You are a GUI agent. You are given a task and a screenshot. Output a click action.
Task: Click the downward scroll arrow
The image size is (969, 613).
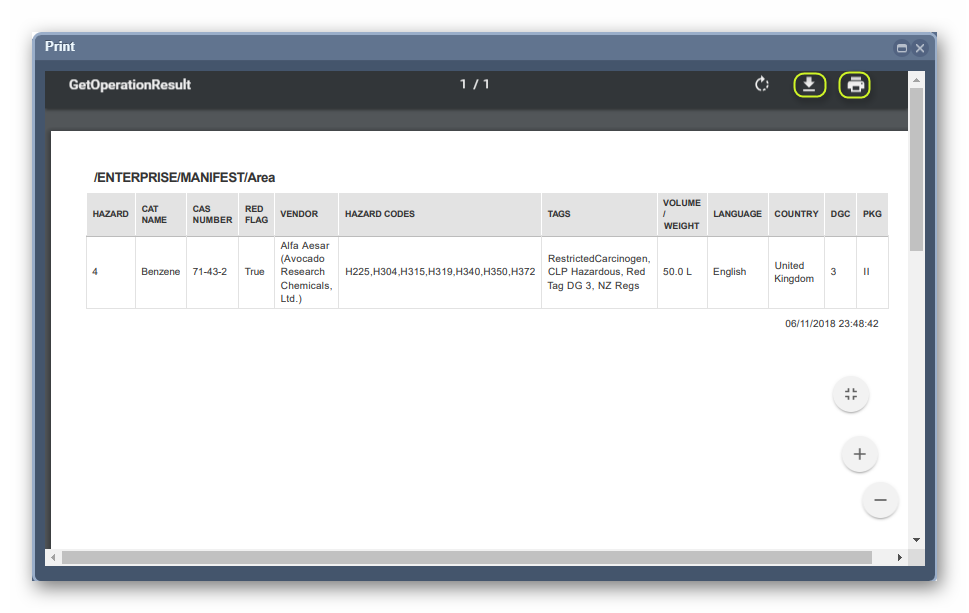pyautogui.click(x=916, y=539)
